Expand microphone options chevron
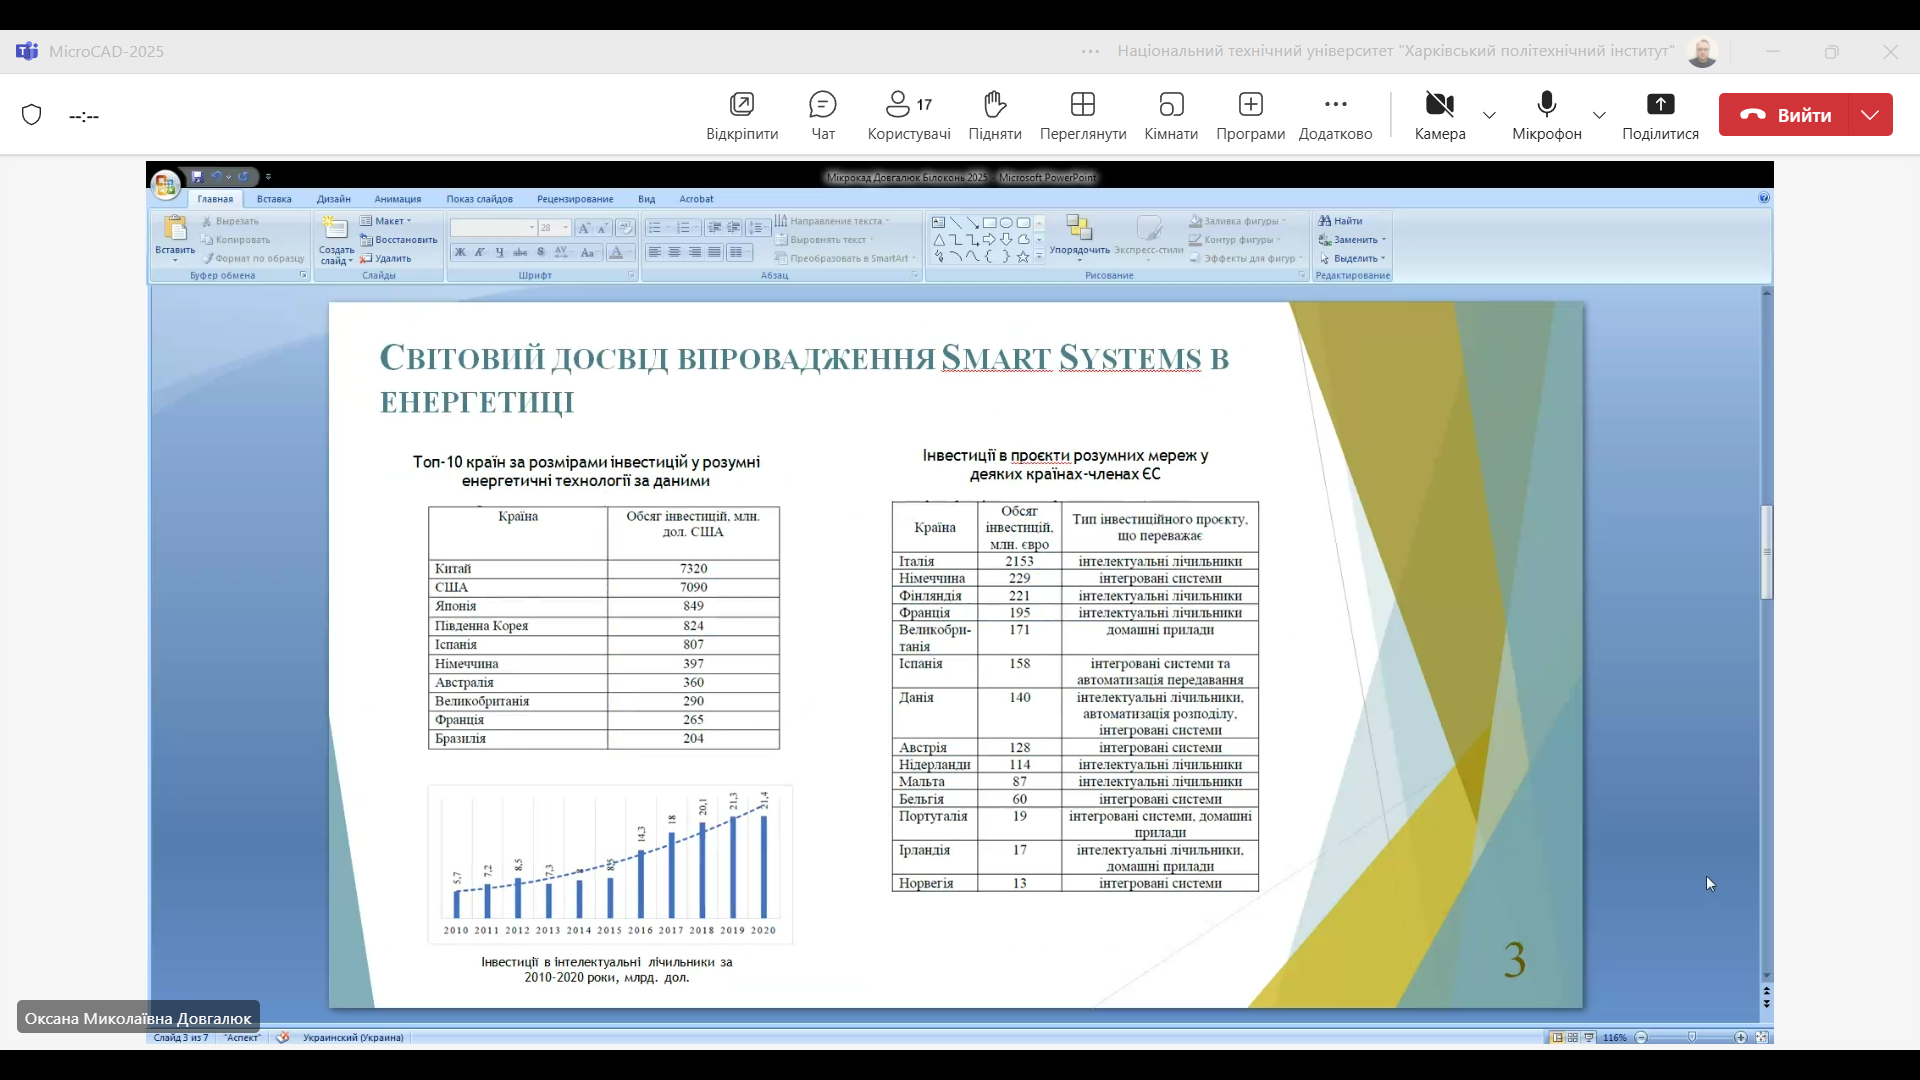 tap(1599, 115)
